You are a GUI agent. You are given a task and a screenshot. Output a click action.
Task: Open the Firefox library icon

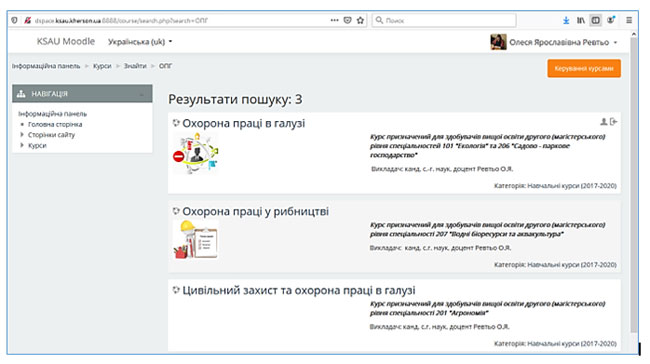coord(581,20)
